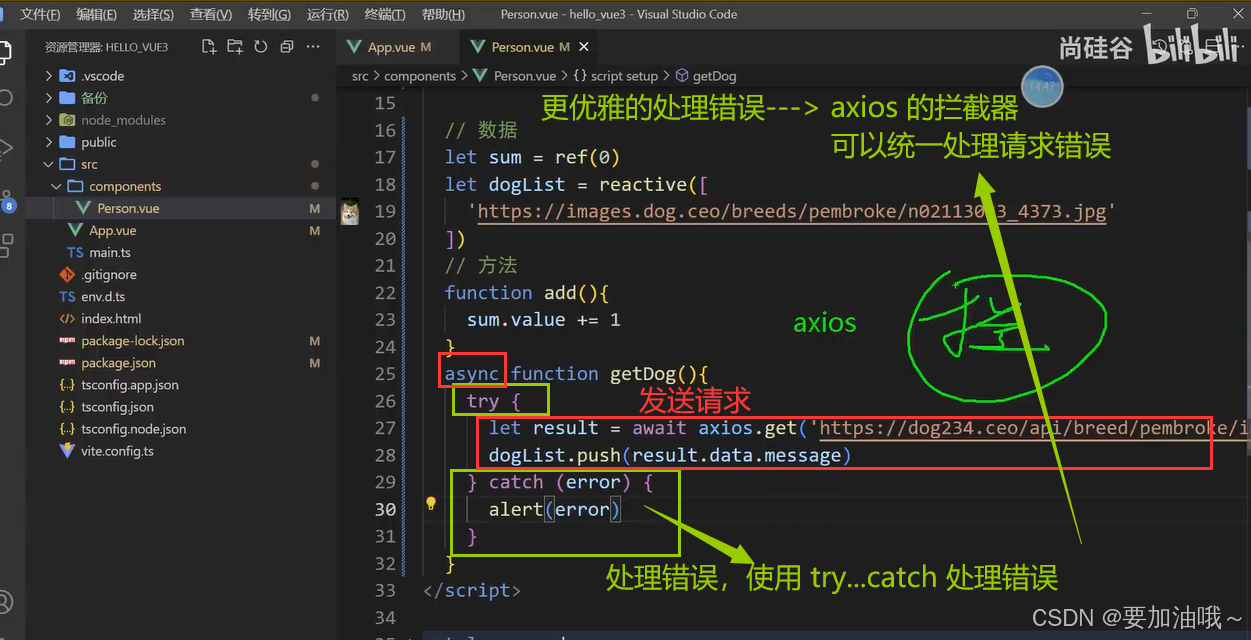Image resolution: width=1251 pixels, height=640 pixels.
Task: Open the Extensions view in the activity bar
Action: 5,245
